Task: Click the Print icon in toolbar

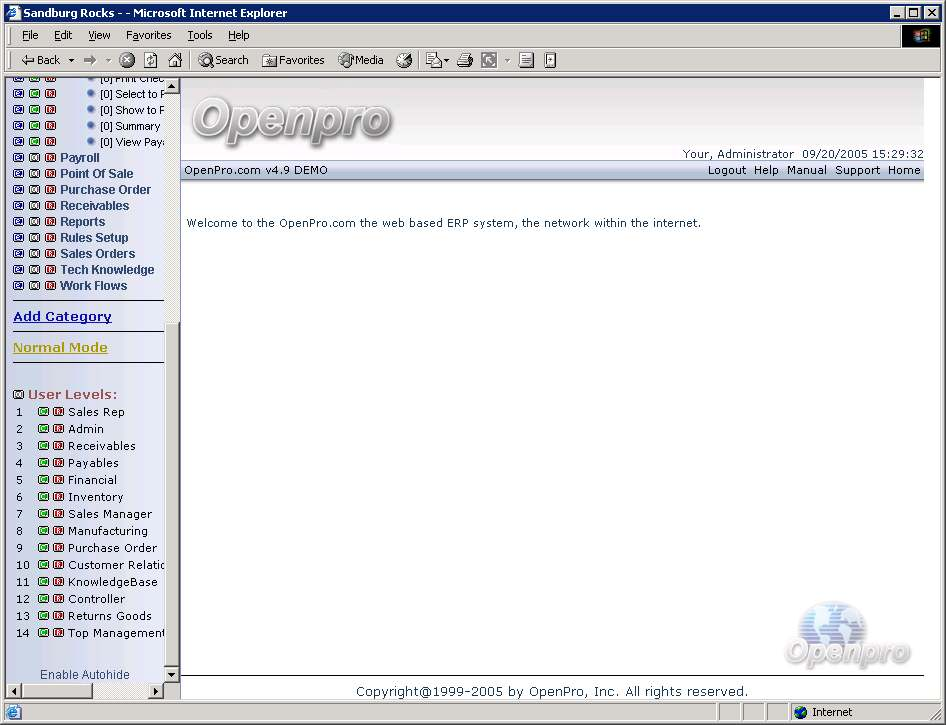Action: tap(465, 60)
